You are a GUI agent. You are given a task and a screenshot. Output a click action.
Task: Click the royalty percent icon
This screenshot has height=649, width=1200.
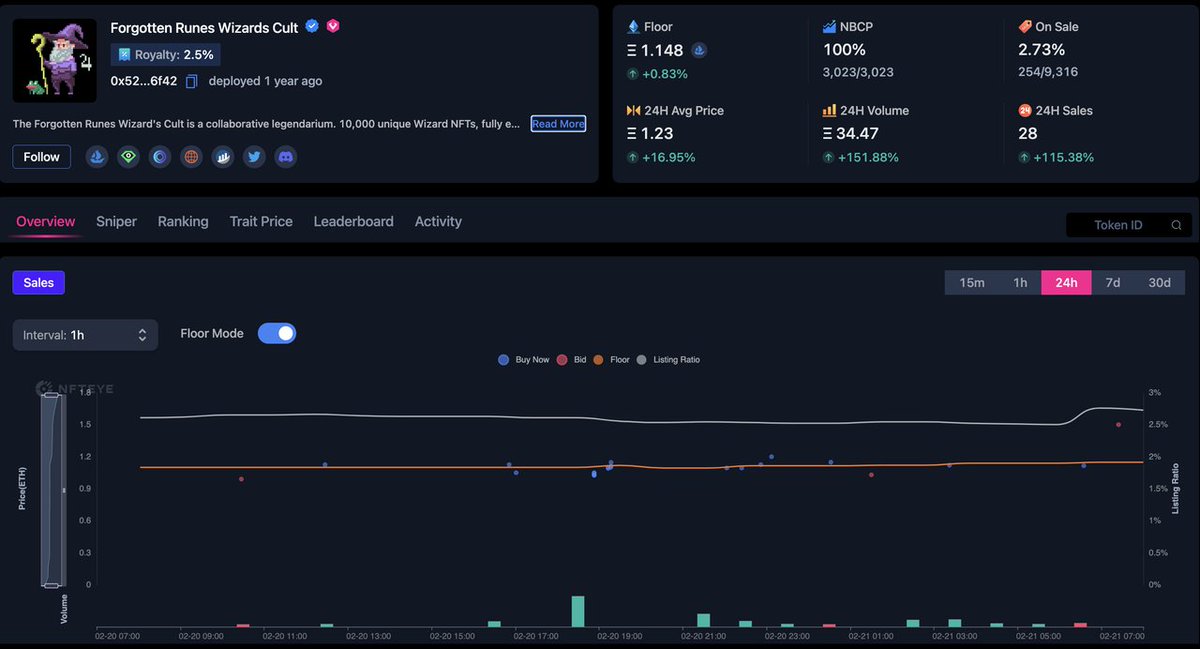[124, 55]
